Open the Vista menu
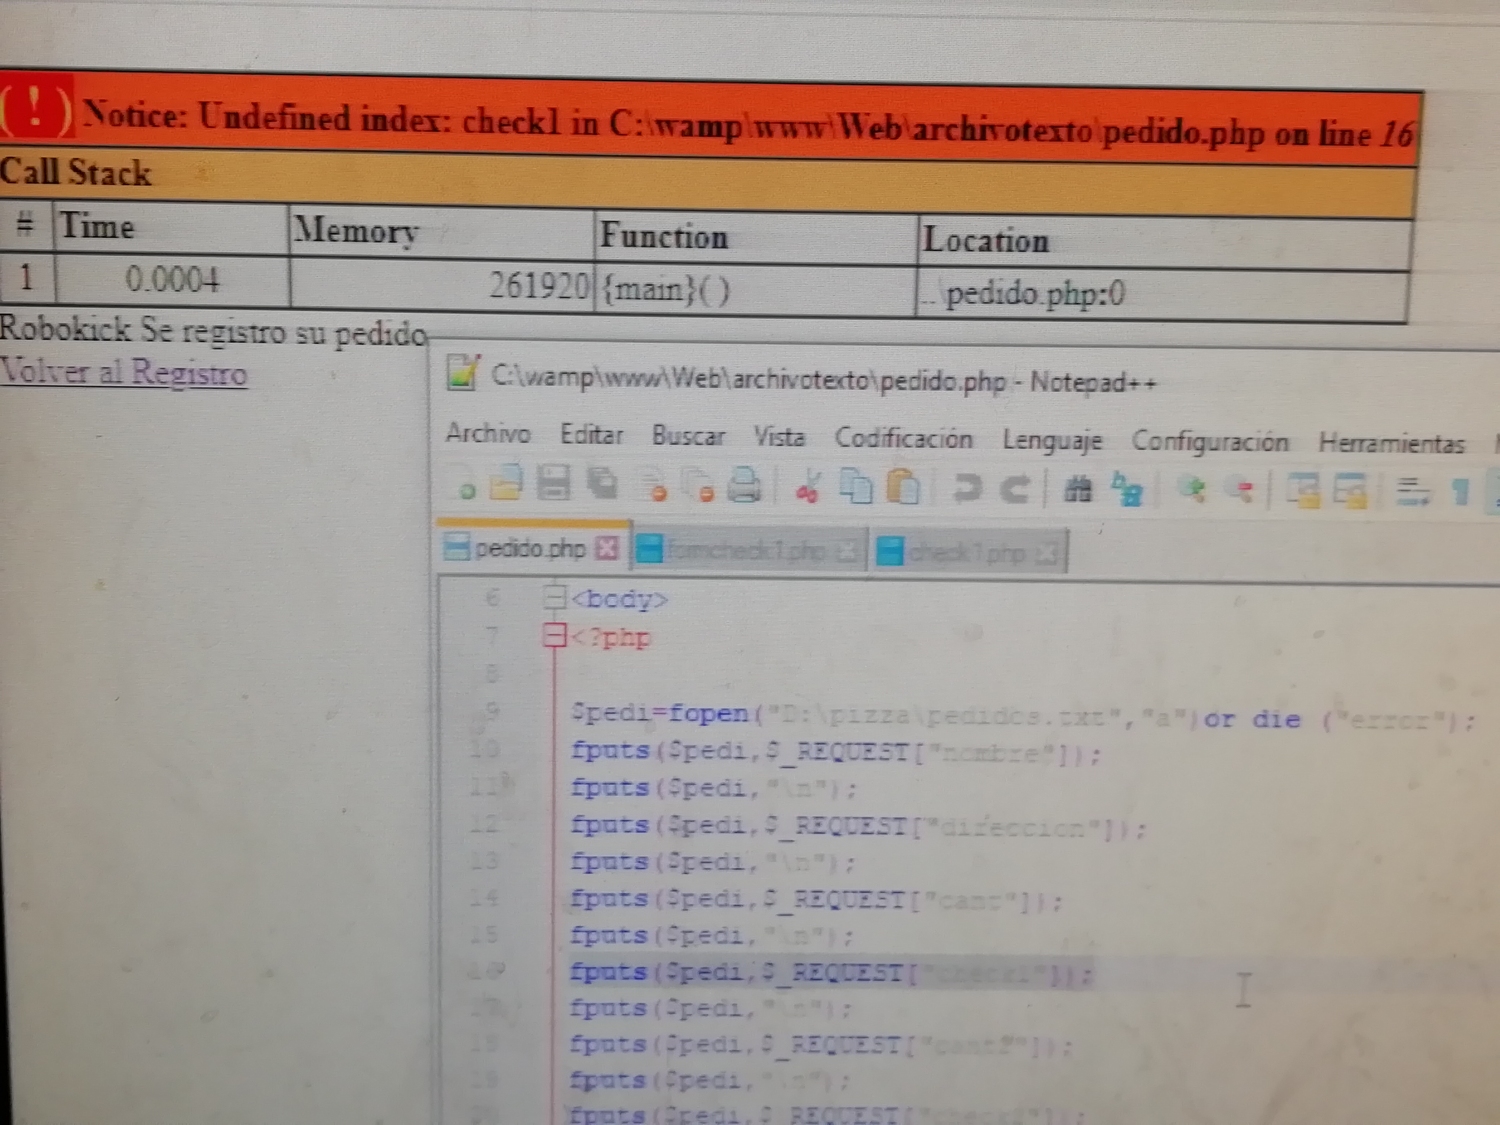This screenshot has width=1500, height=1125. tap(779, 437)
